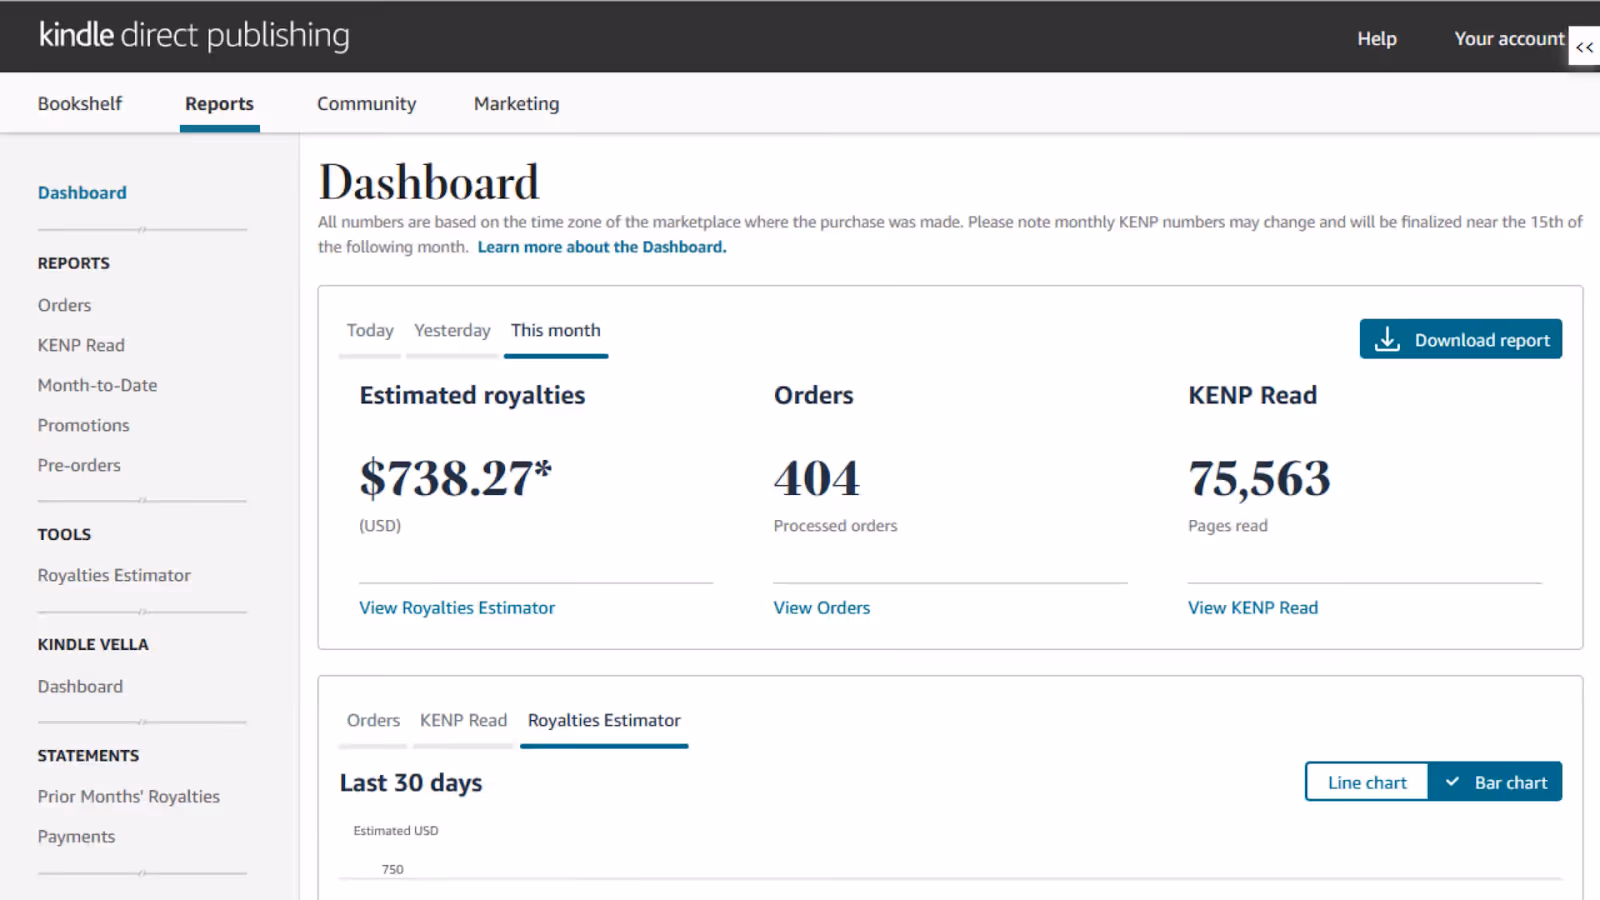Click the View Orders link

point(821,608)
